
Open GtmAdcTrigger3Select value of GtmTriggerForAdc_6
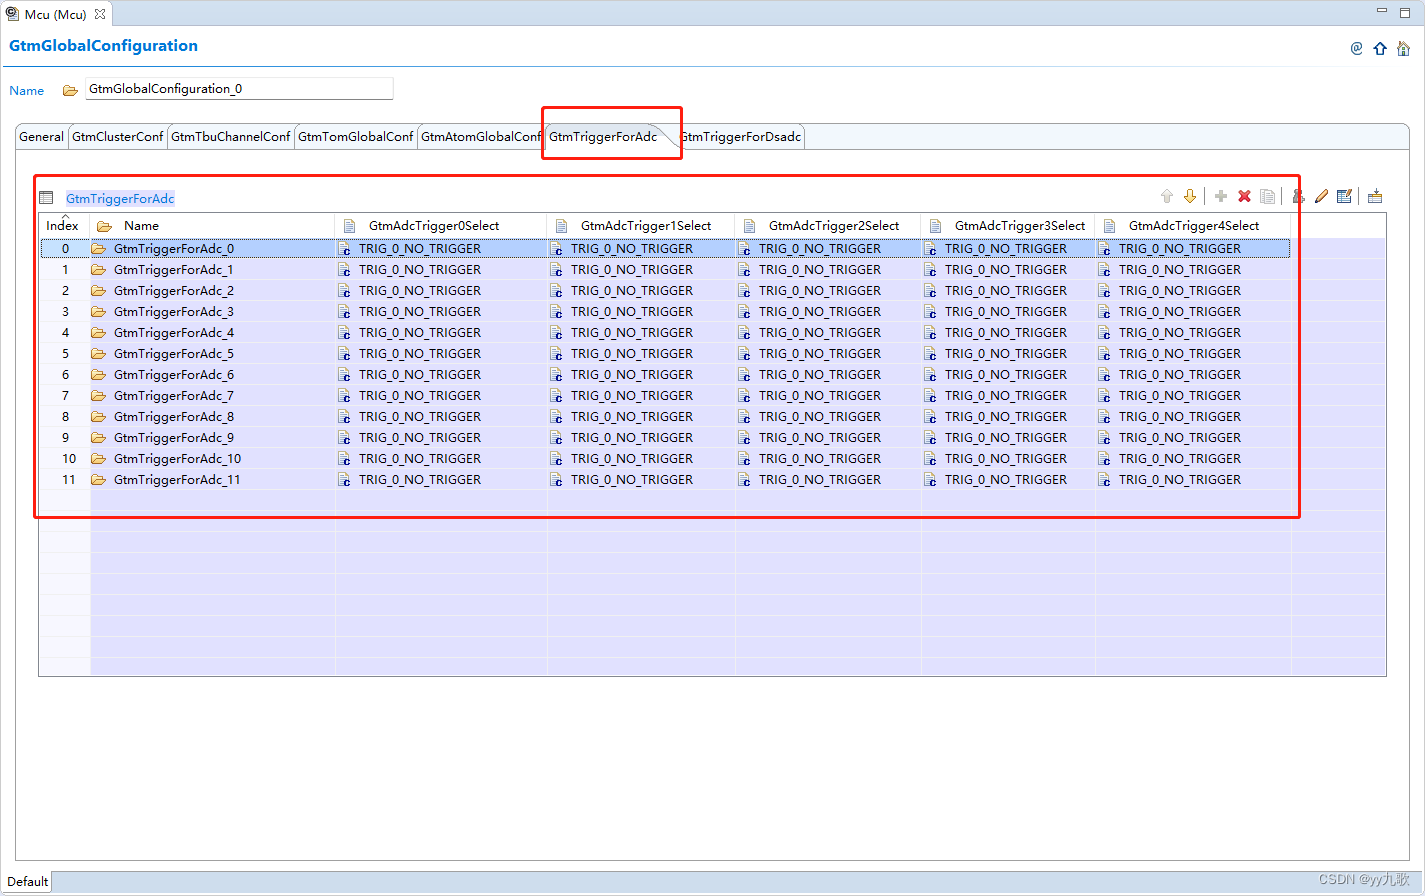click(1006, 375)
